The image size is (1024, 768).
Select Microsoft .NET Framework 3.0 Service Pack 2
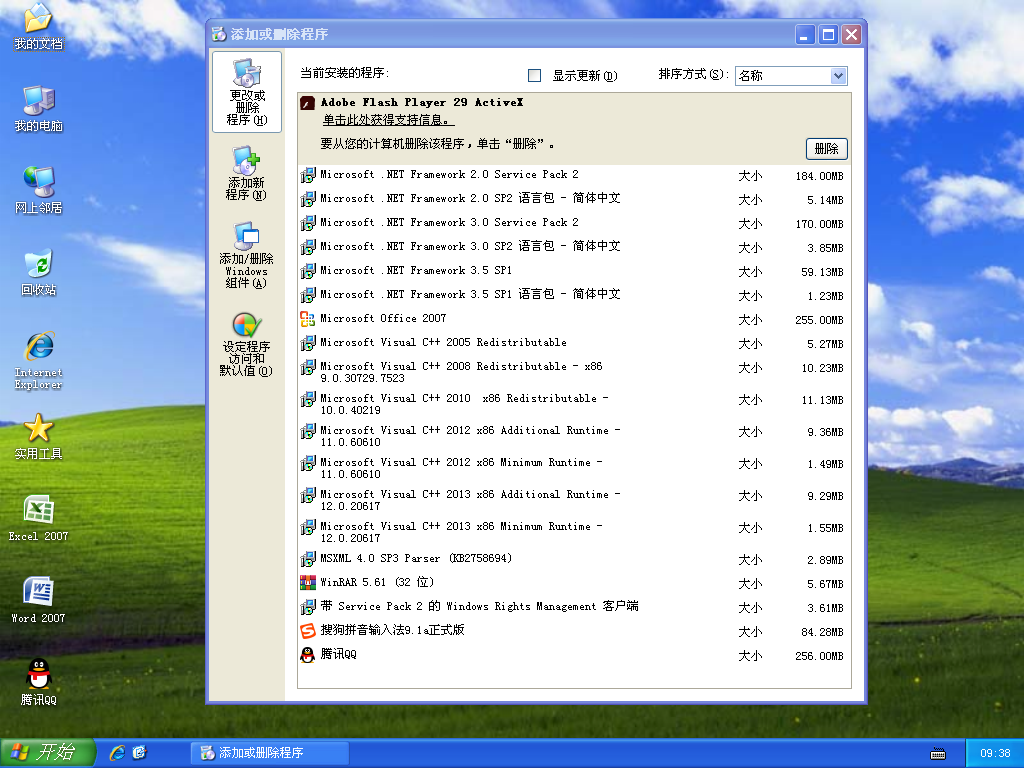click(574, 223)
